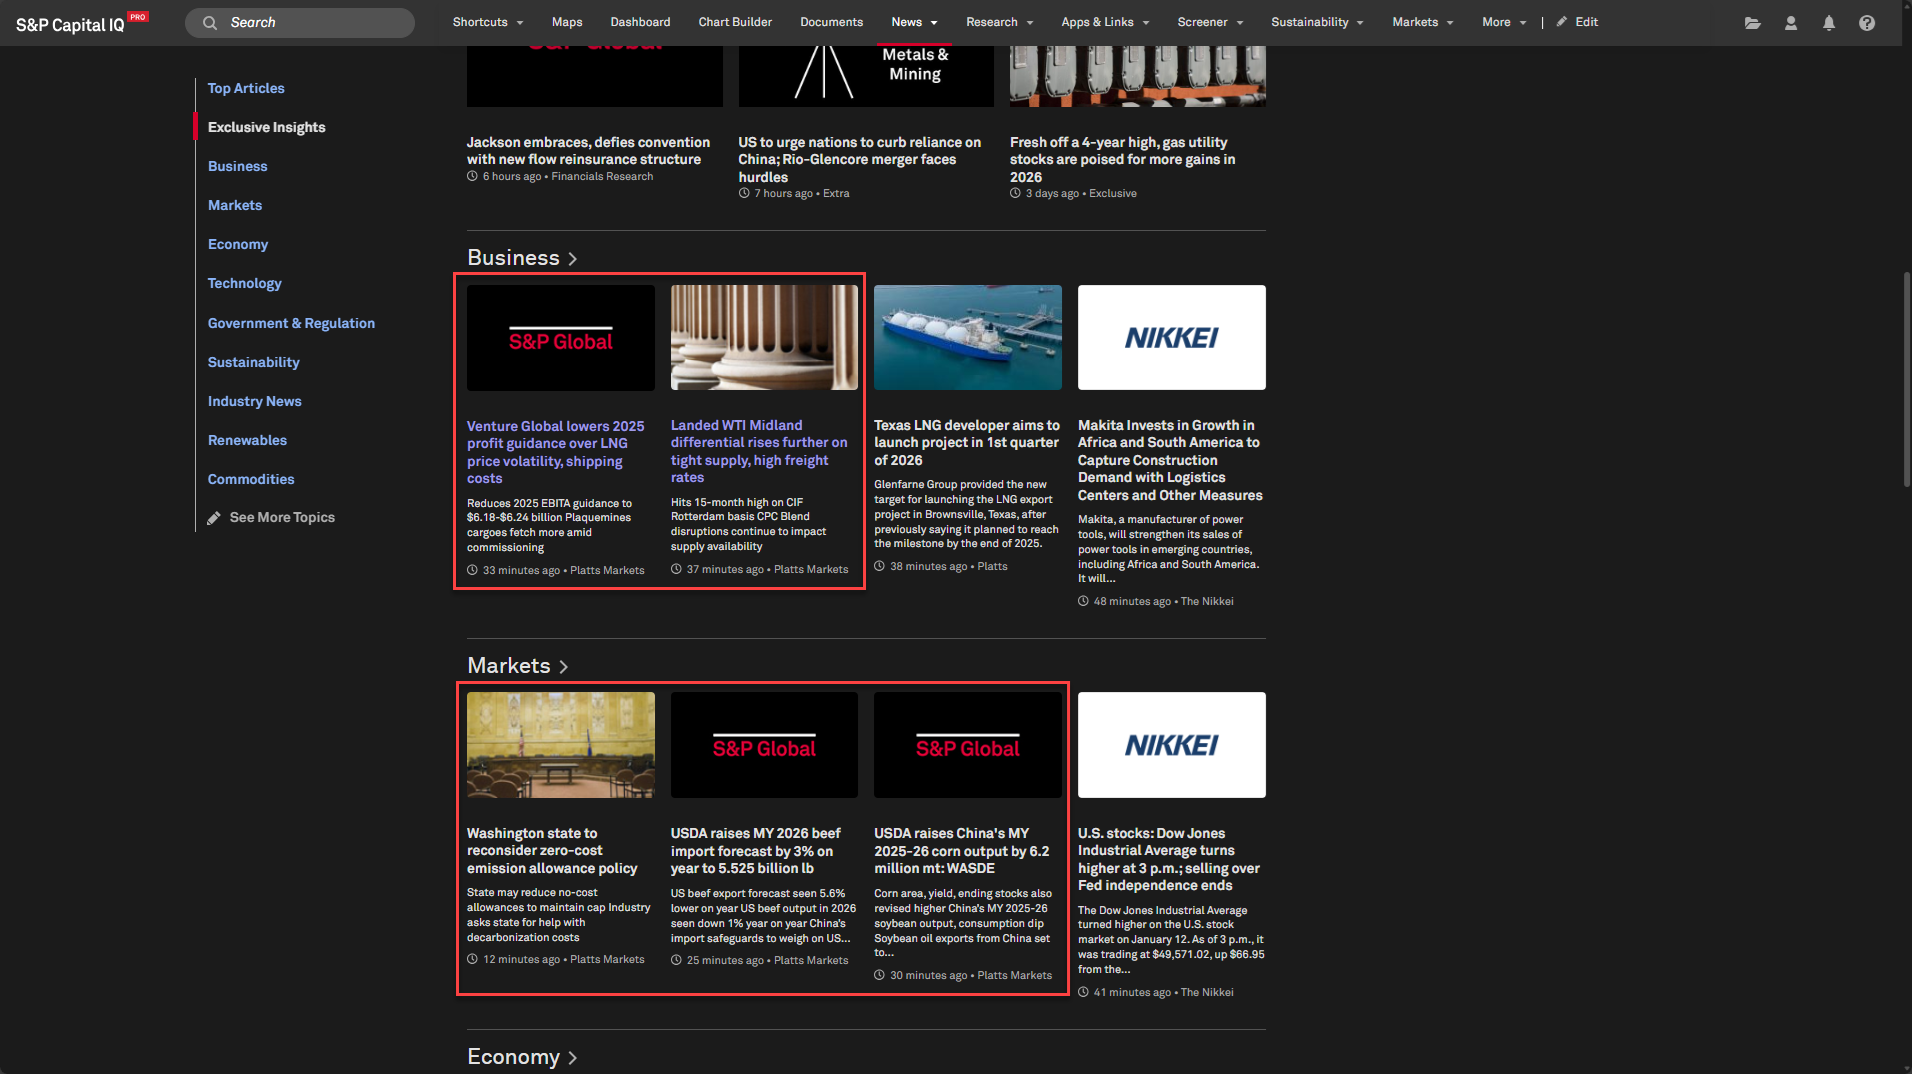
Task: Open the Economy section chevron heading
Action: tap(522, 1057)
